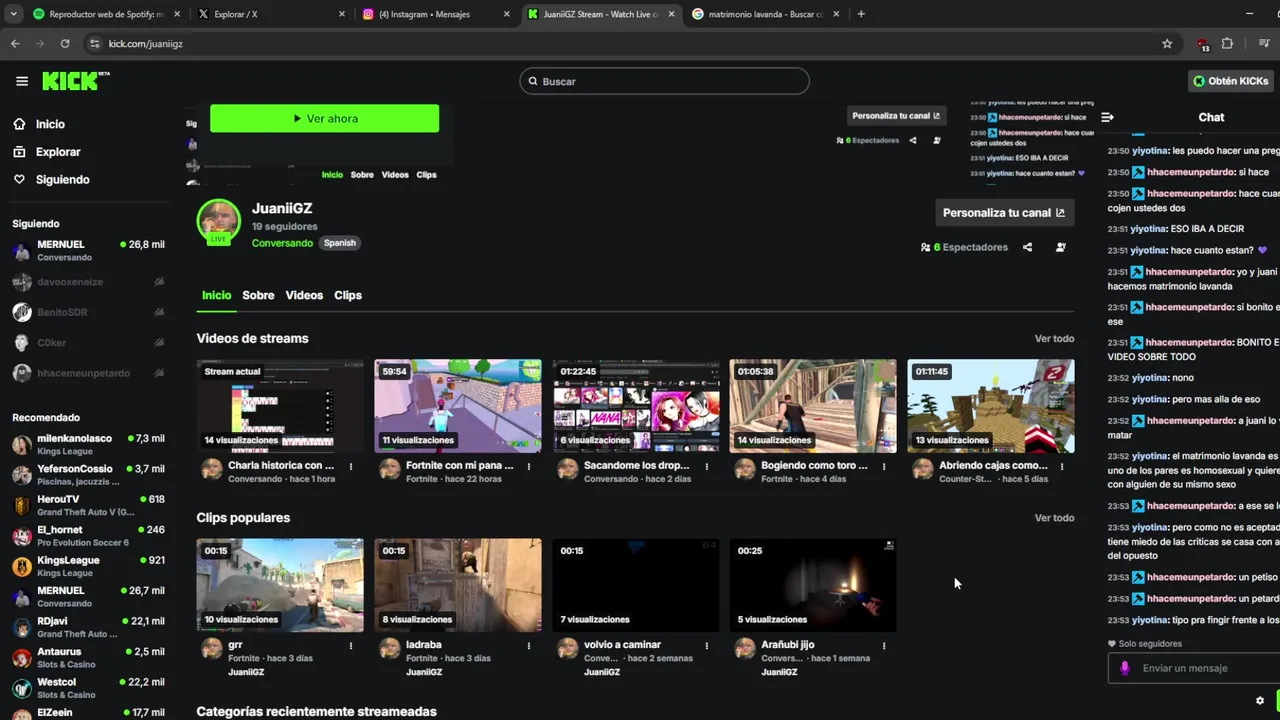Viewport: 1280px width, 720px height.
Task: Click the KICK logo
Action: [75, 81]
